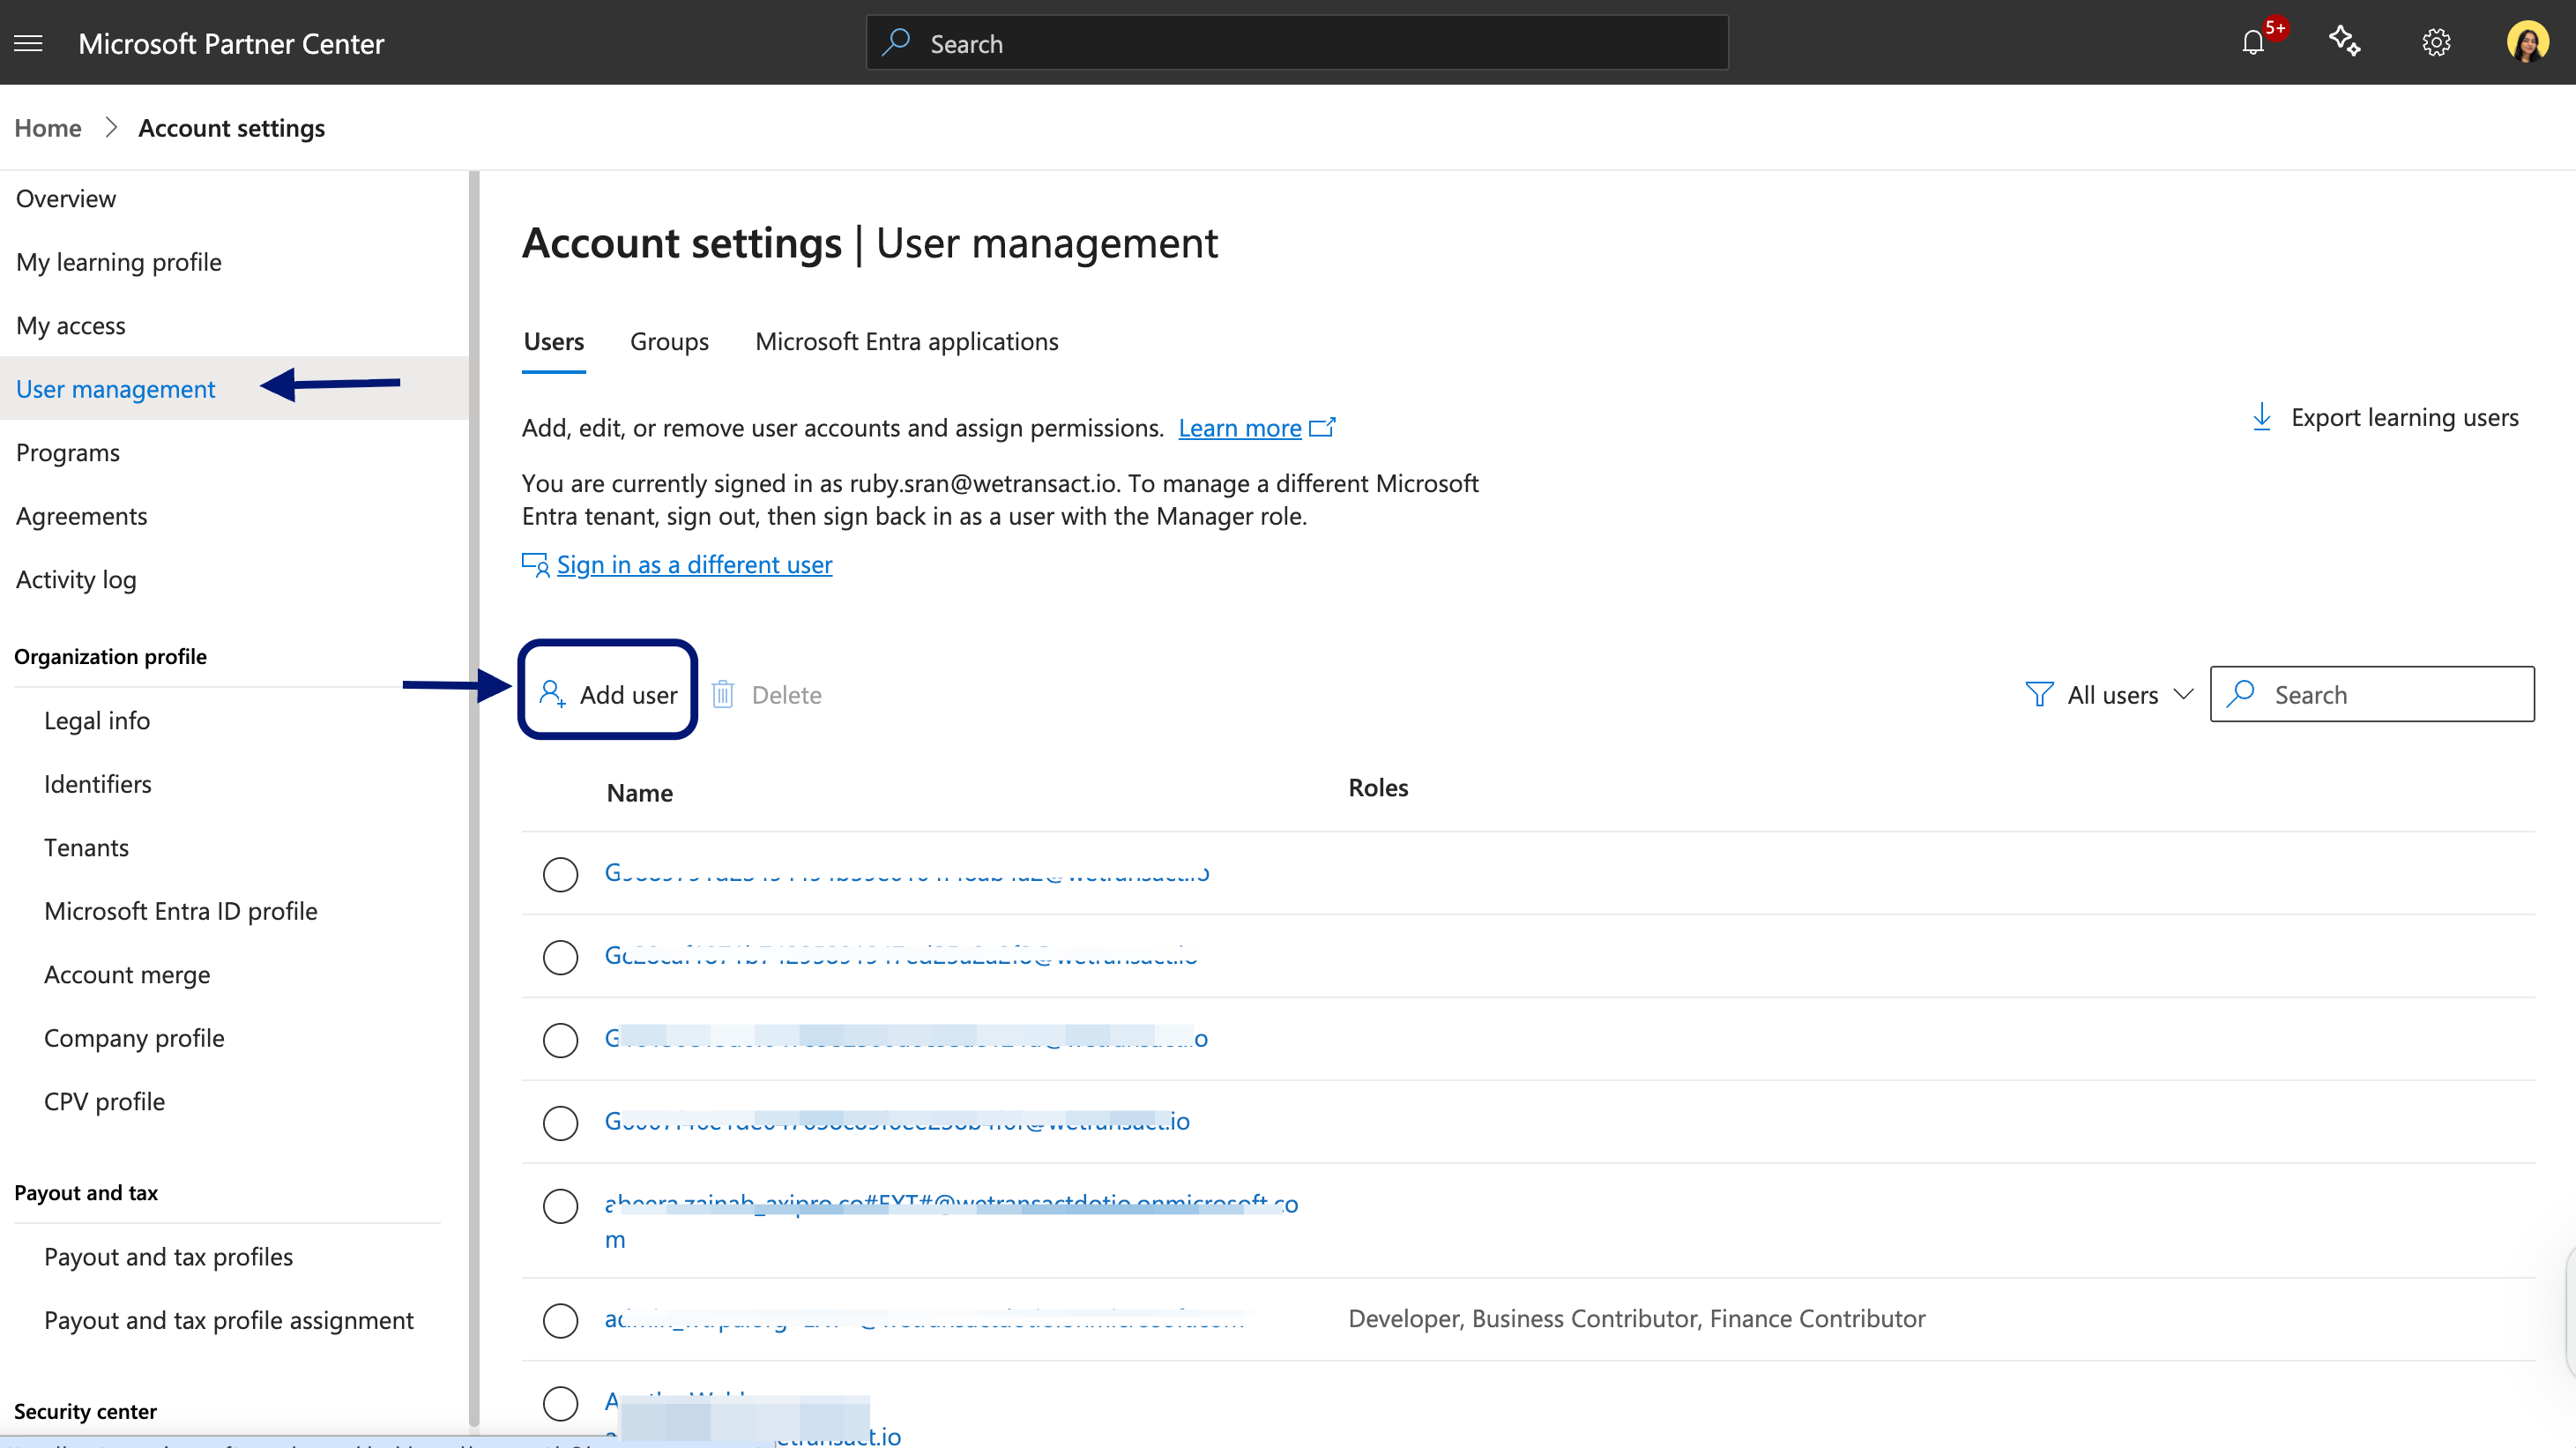The height and width of the screenshot is (1448, 2576).
Task: Click the Roles column header
Action: coord(1378,788)
